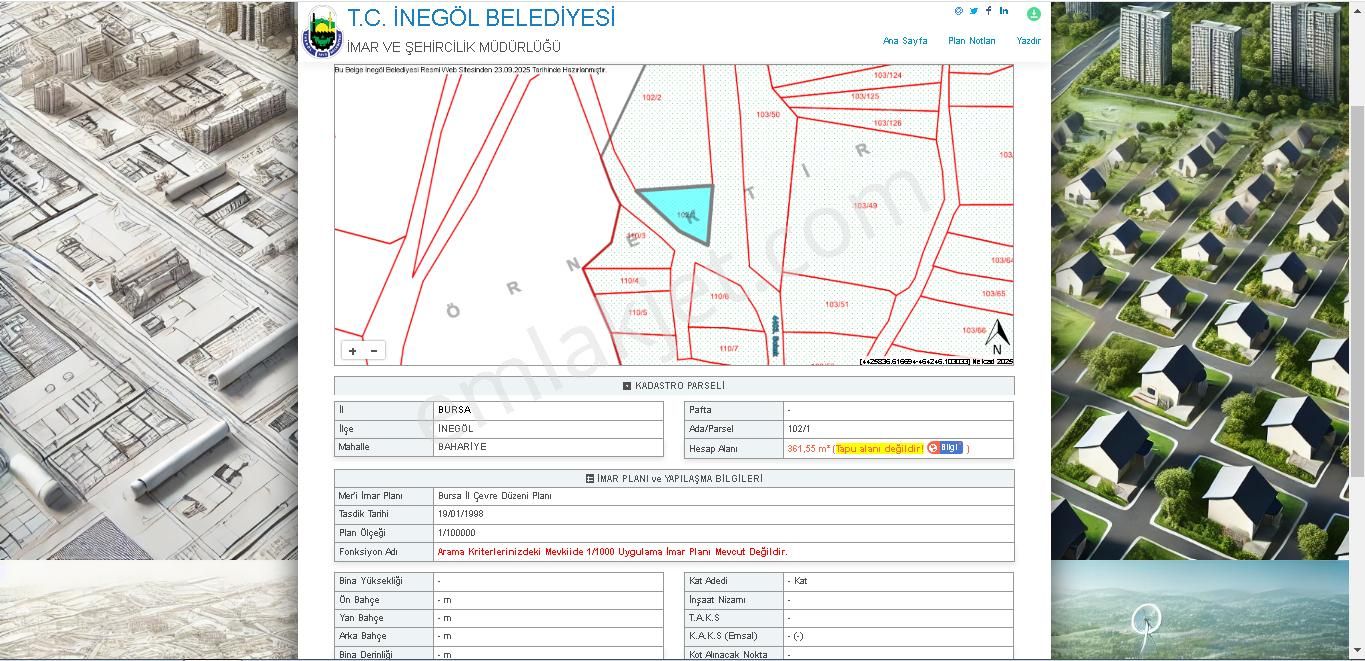Click parcel 103/49 on the map
The image size is (1365, 661).
[x=865, y=206]
